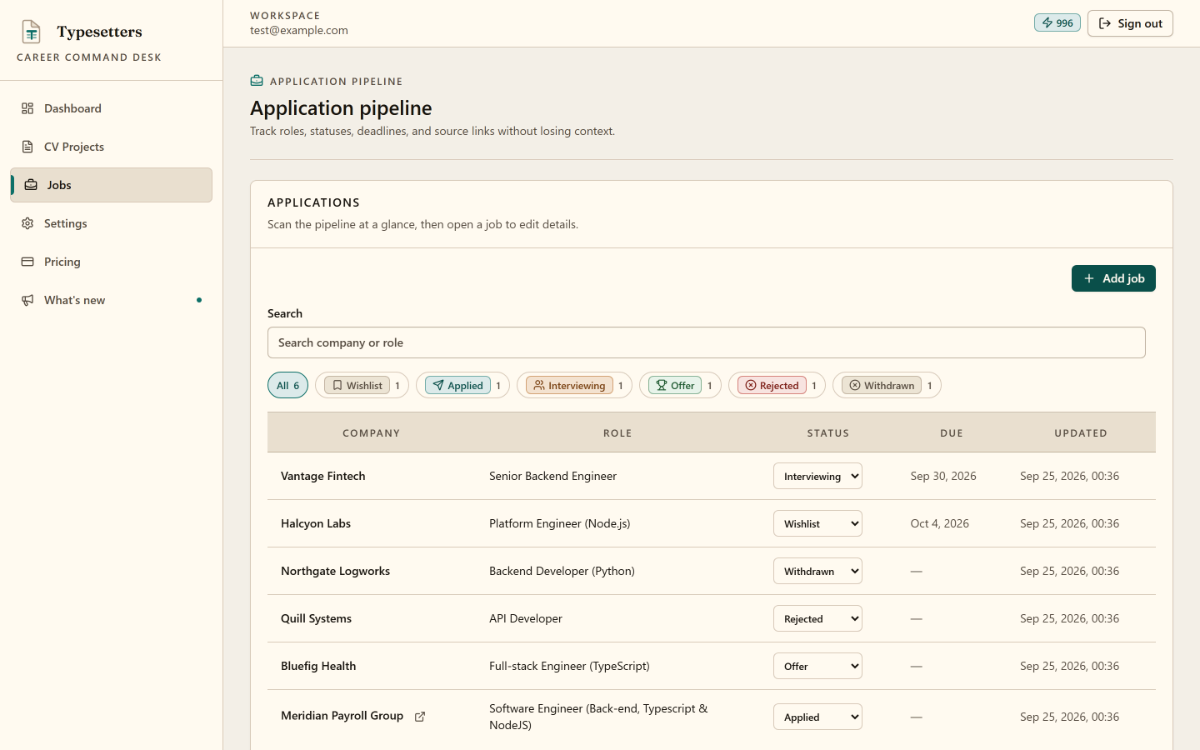The height and width of the screenshot is (750, 1200).
Task: Open status dropdown for Bluefig Health
Action: pyautogui.click(x=817, y=666)
